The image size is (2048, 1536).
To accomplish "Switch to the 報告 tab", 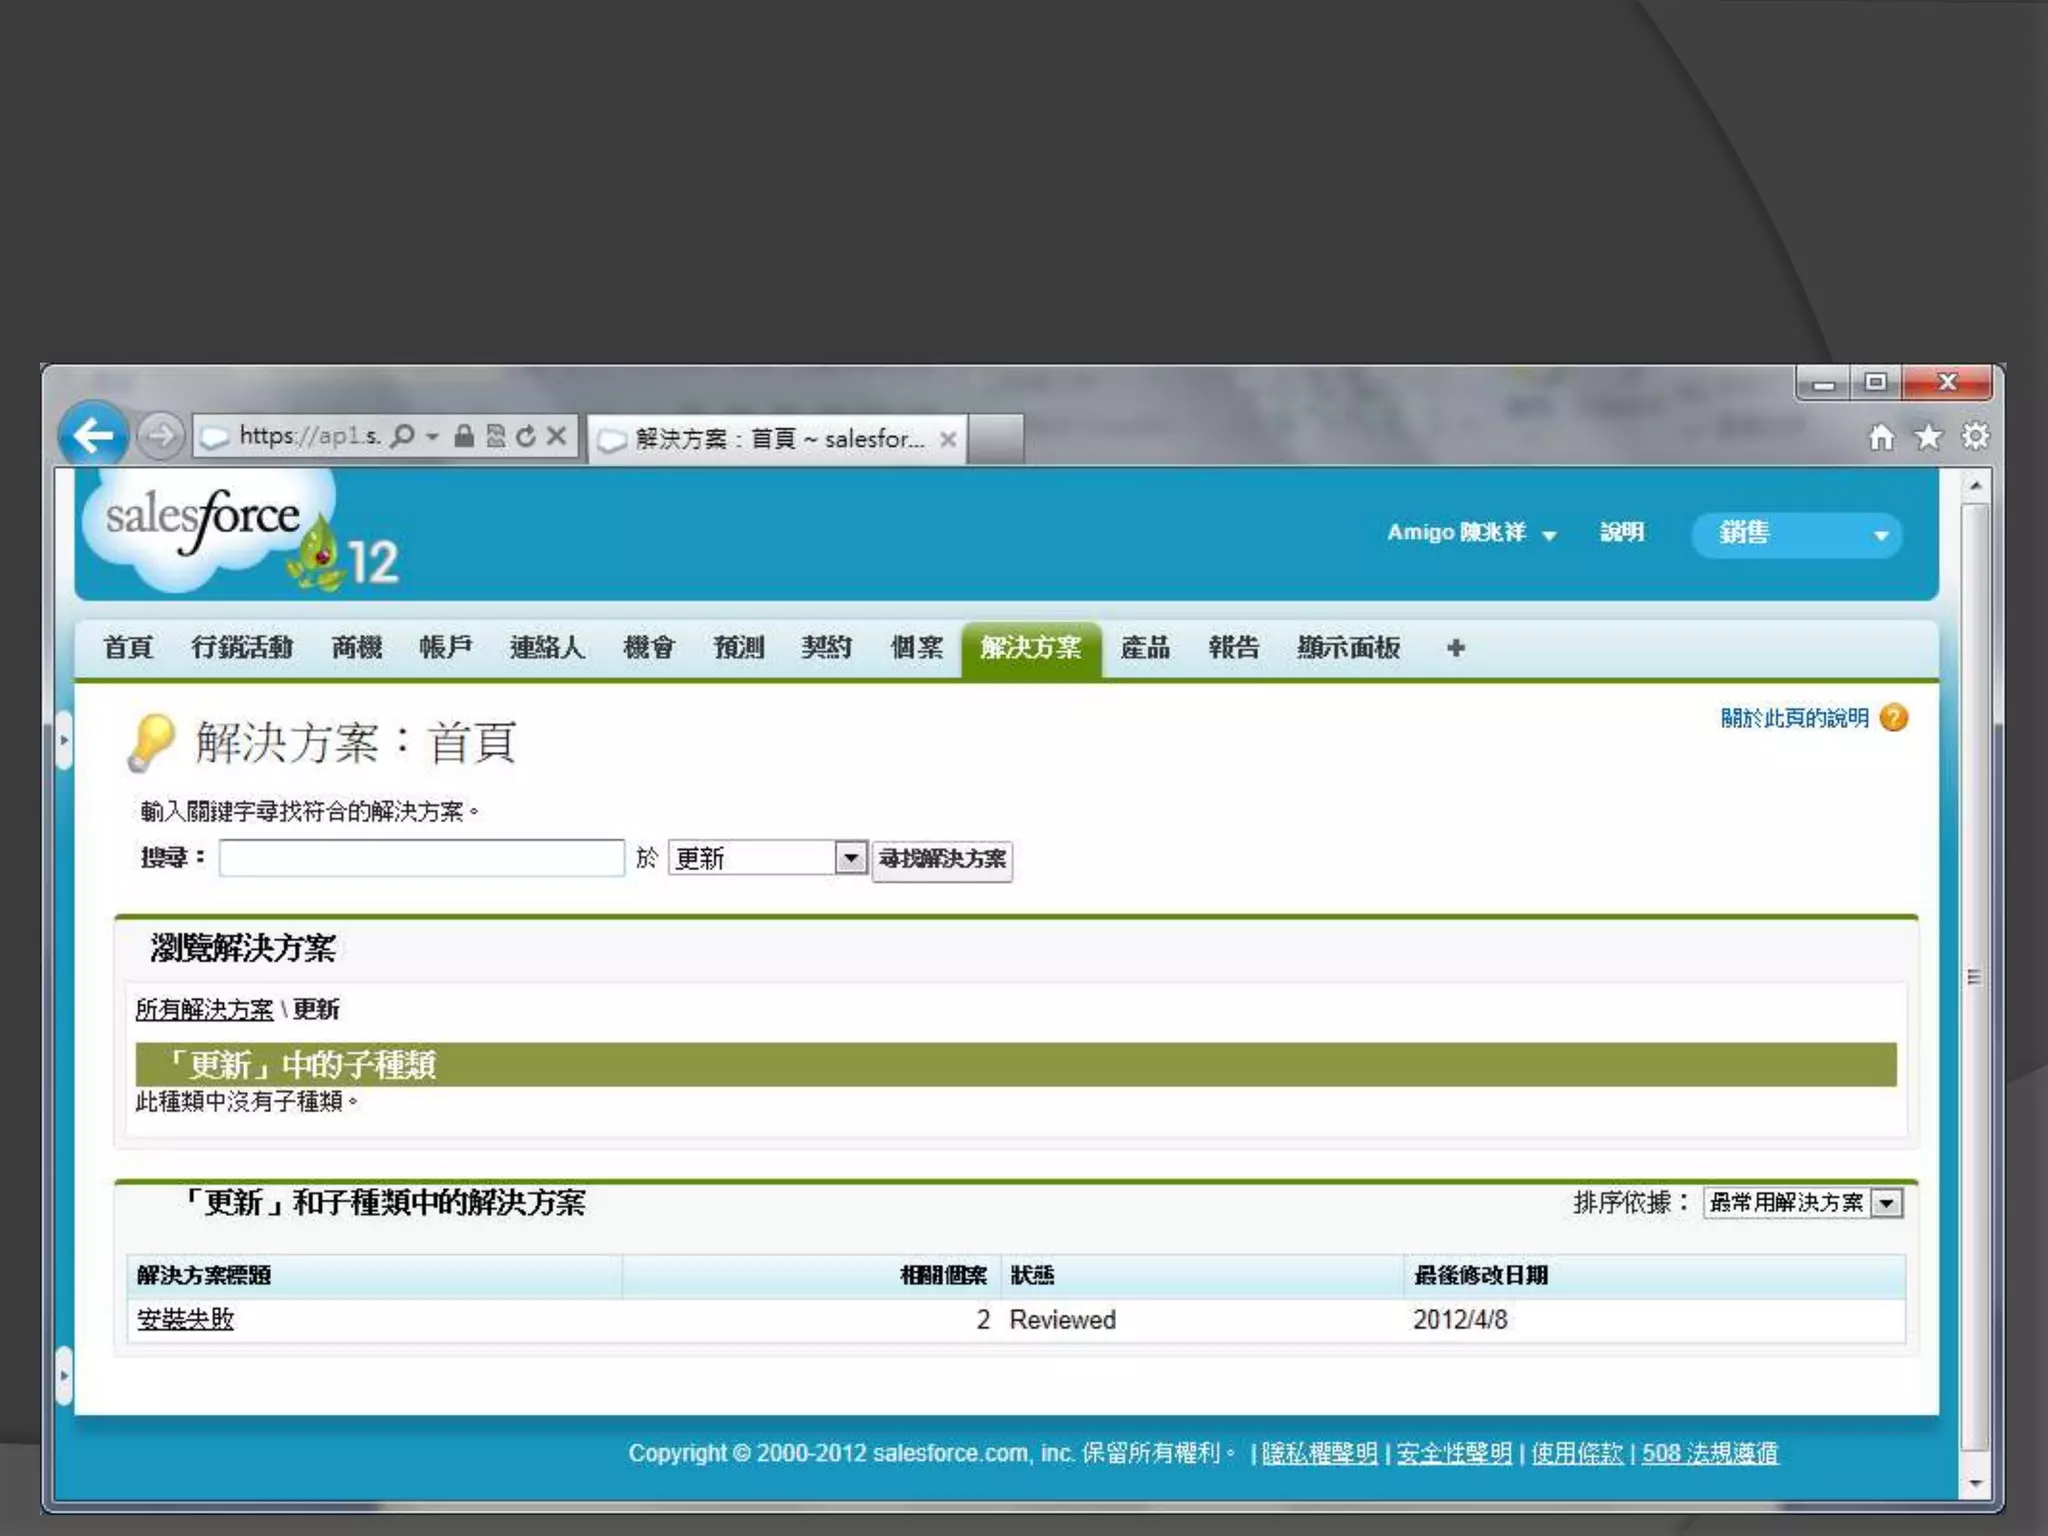I will [1233, 648].
